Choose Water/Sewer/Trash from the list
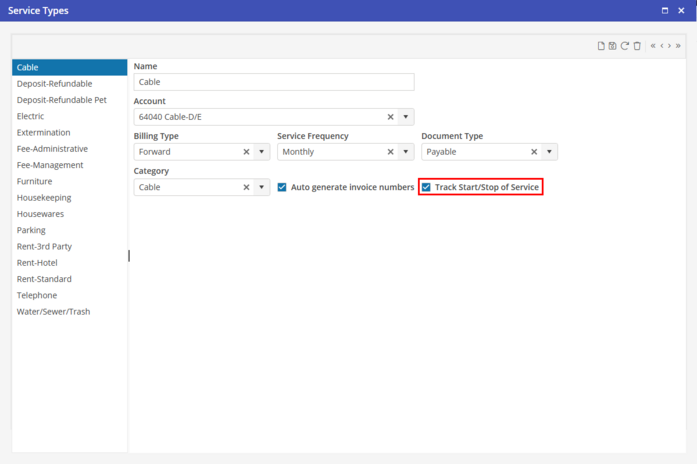The image size is (697, 464). coord(53,312)
